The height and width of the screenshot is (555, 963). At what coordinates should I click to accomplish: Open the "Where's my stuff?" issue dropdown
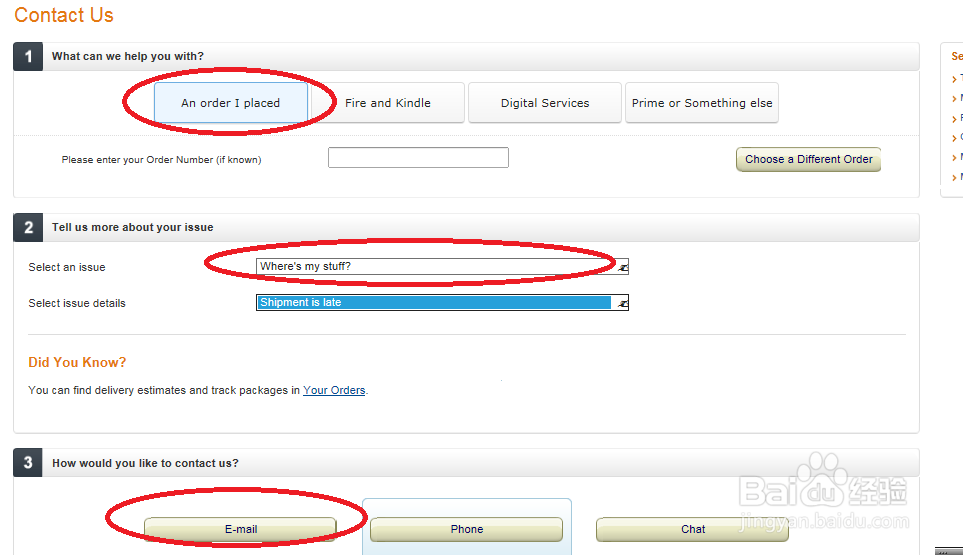(x=442, y=267)
